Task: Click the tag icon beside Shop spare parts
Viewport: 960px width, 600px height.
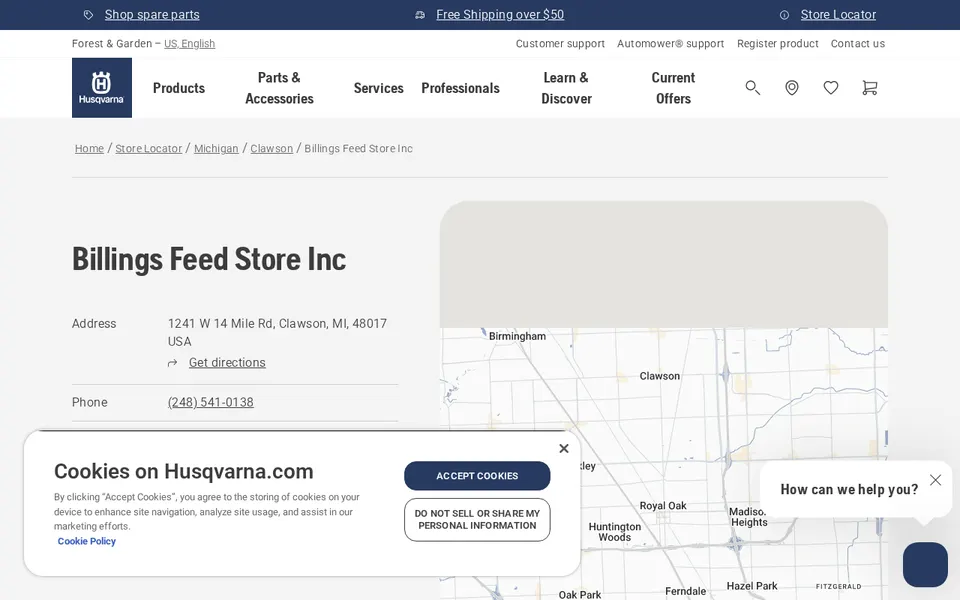Action: 89,15
